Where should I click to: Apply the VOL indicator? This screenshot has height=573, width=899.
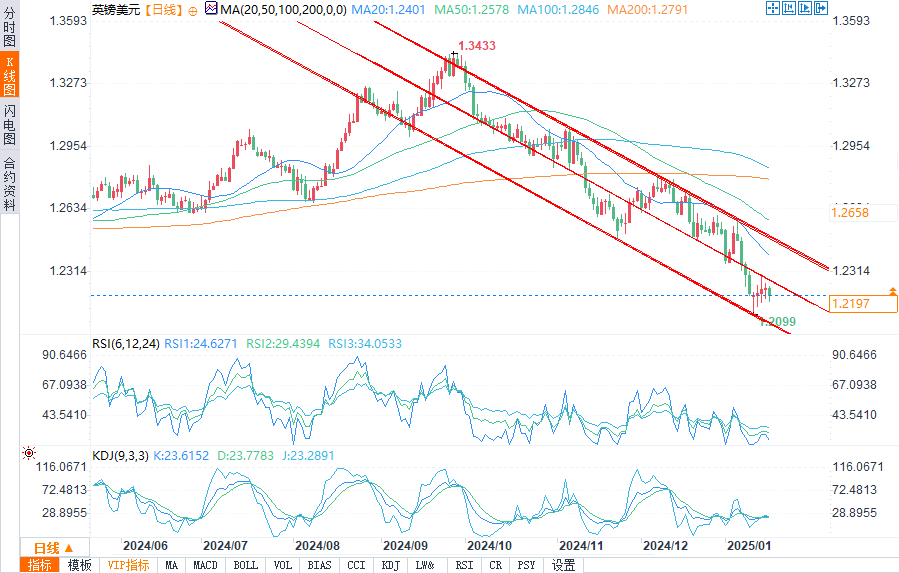pyautogui.click(x=283, y=565)
